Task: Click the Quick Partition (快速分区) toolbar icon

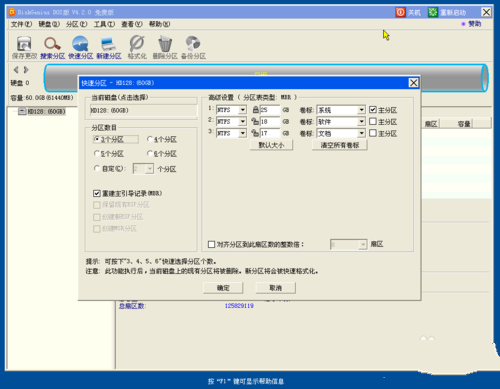Action: [80, 44]
